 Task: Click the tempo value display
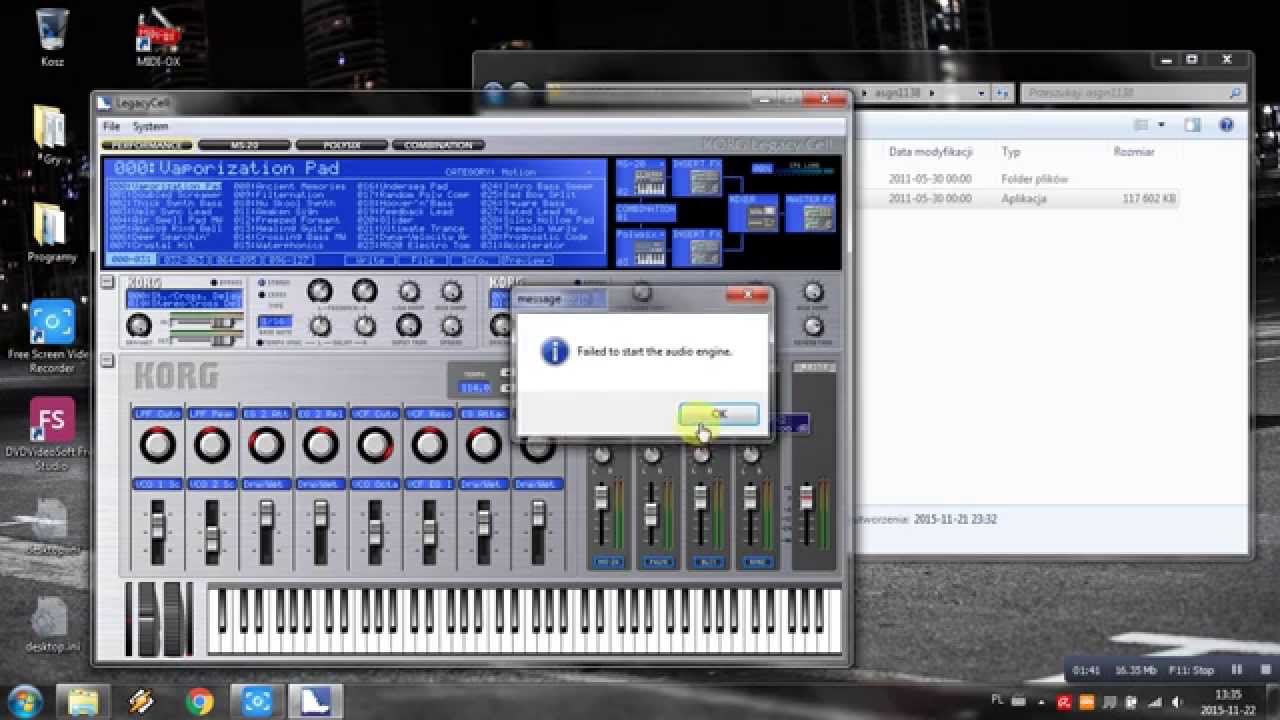[x=474, y=387]
